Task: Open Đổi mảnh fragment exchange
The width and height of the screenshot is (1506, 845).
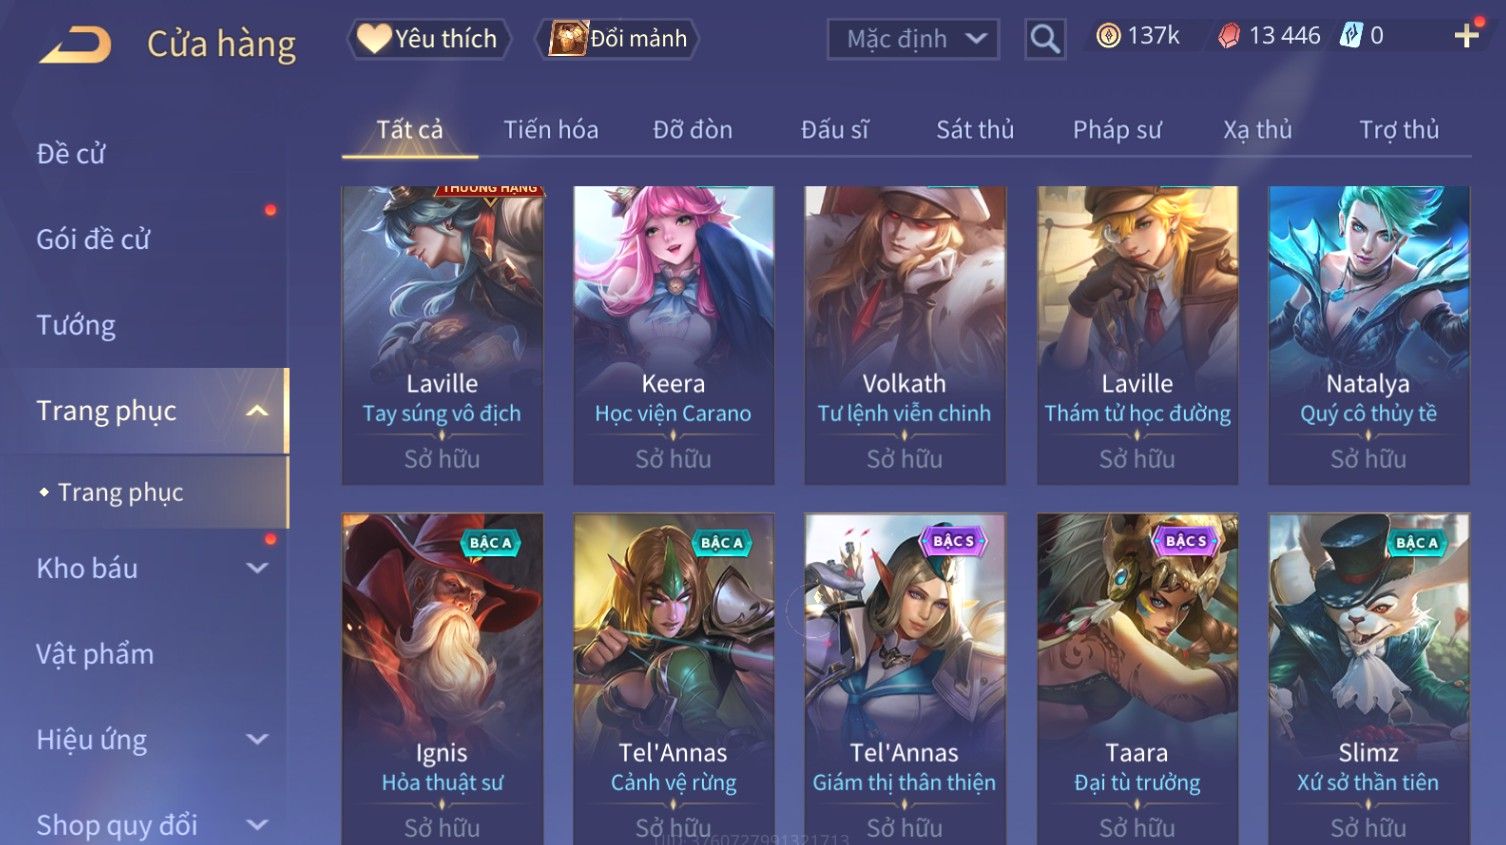Action: [617, 39]
